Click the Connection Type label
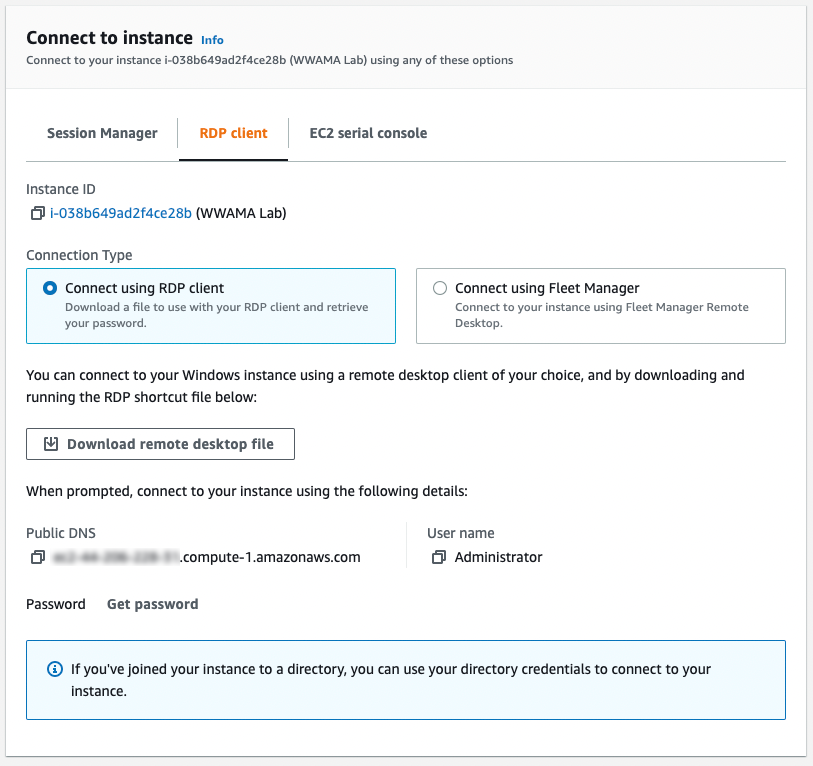 tap(79, 255)
